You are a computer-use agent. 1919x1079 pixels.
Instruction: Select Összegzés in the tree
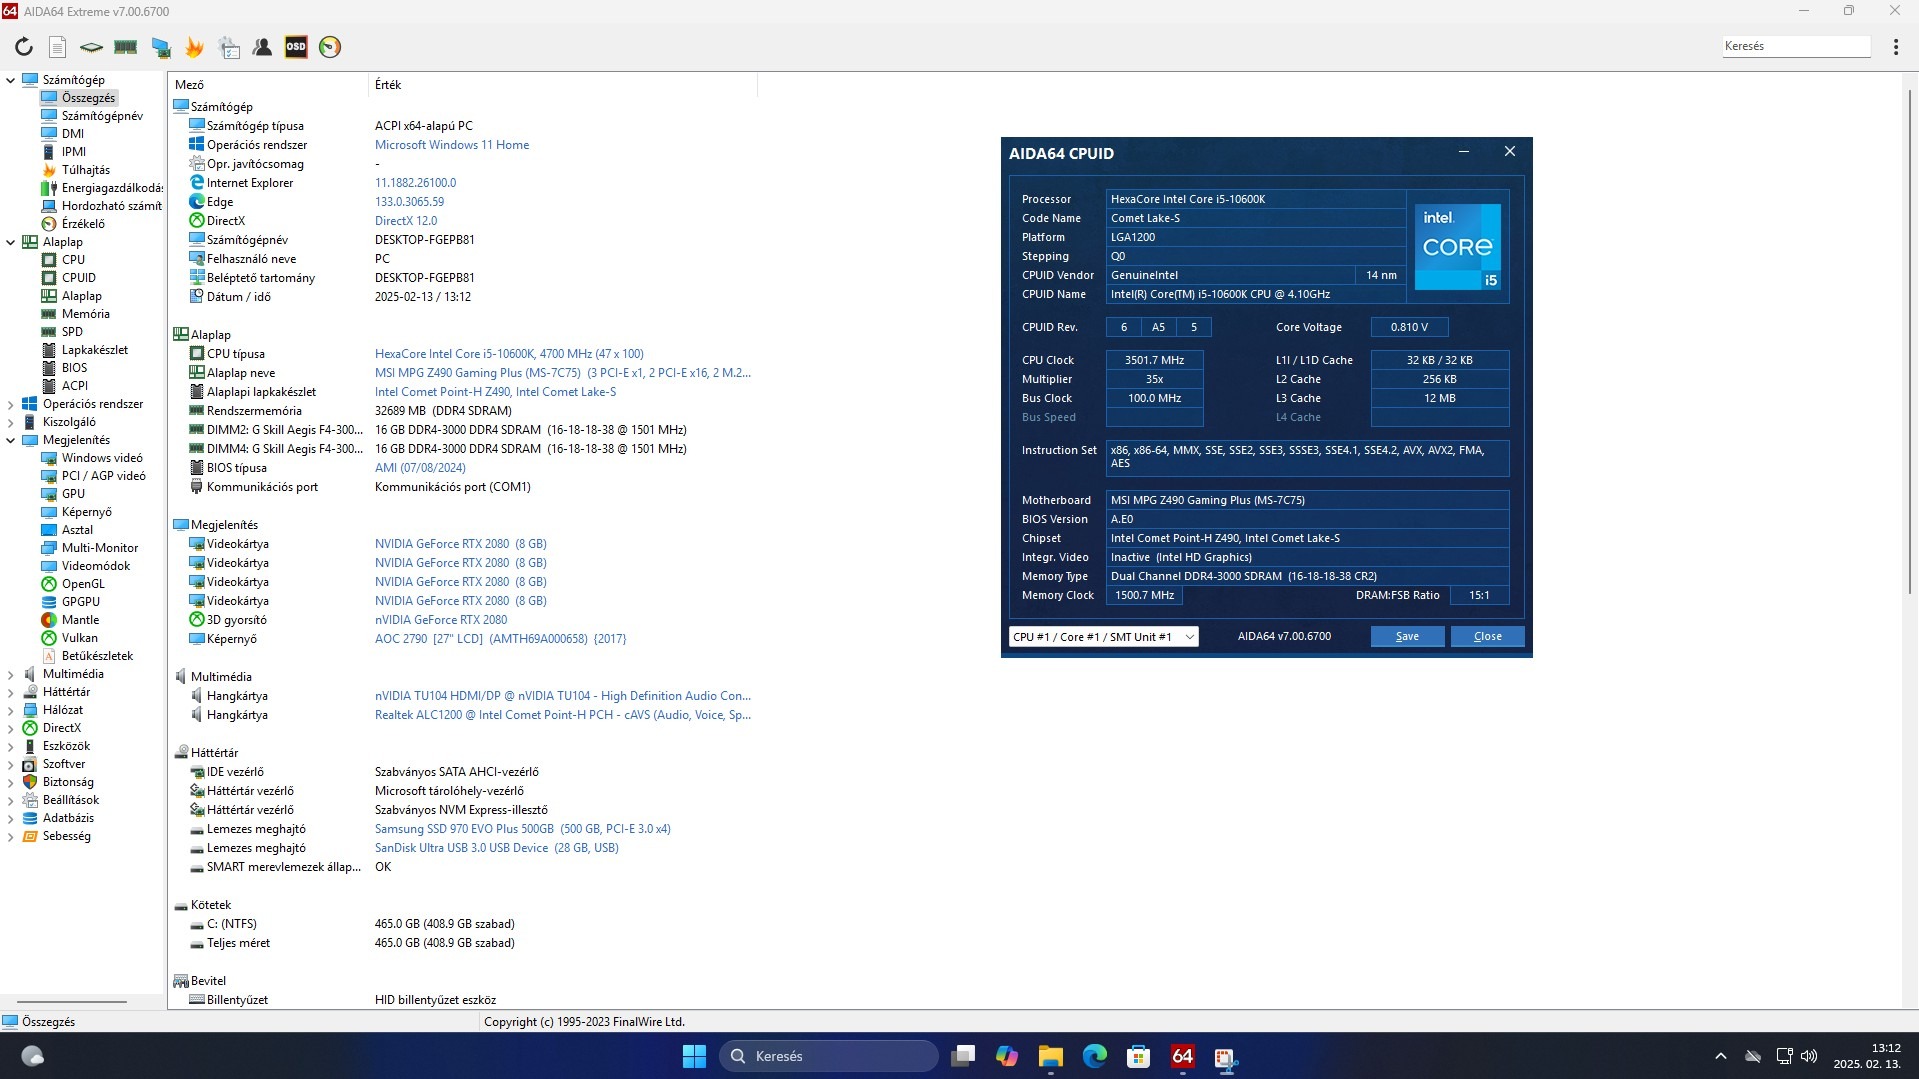point(88,98)
